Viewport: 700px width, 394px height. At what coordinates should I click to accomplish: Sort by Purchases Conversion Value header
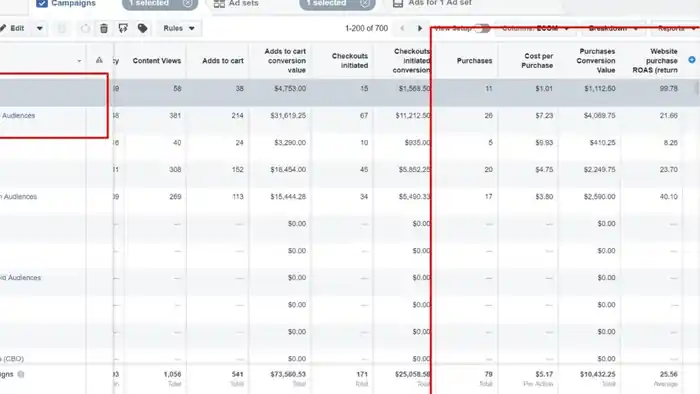(596, 61)
